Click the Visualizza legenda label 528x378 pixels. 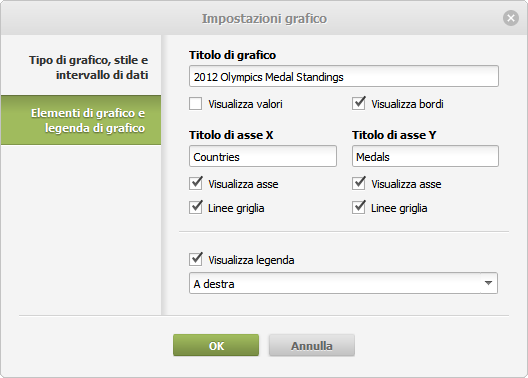[x=251, y=260]
